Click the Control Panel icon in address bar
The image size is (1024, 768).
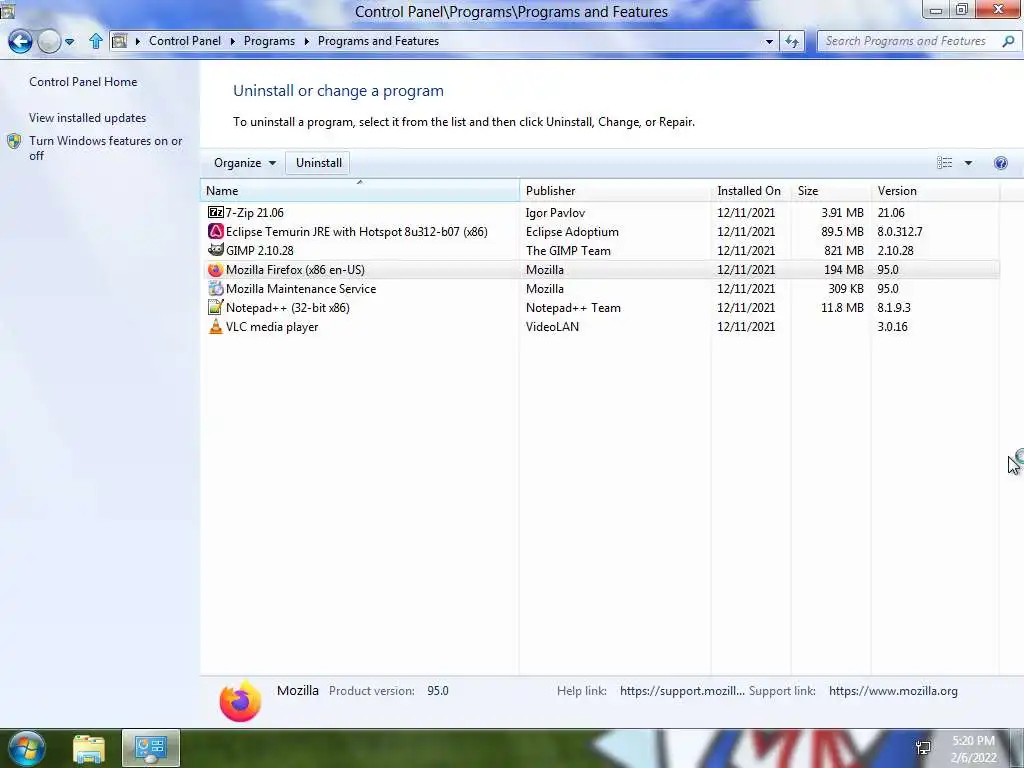[x=120, y=41]
